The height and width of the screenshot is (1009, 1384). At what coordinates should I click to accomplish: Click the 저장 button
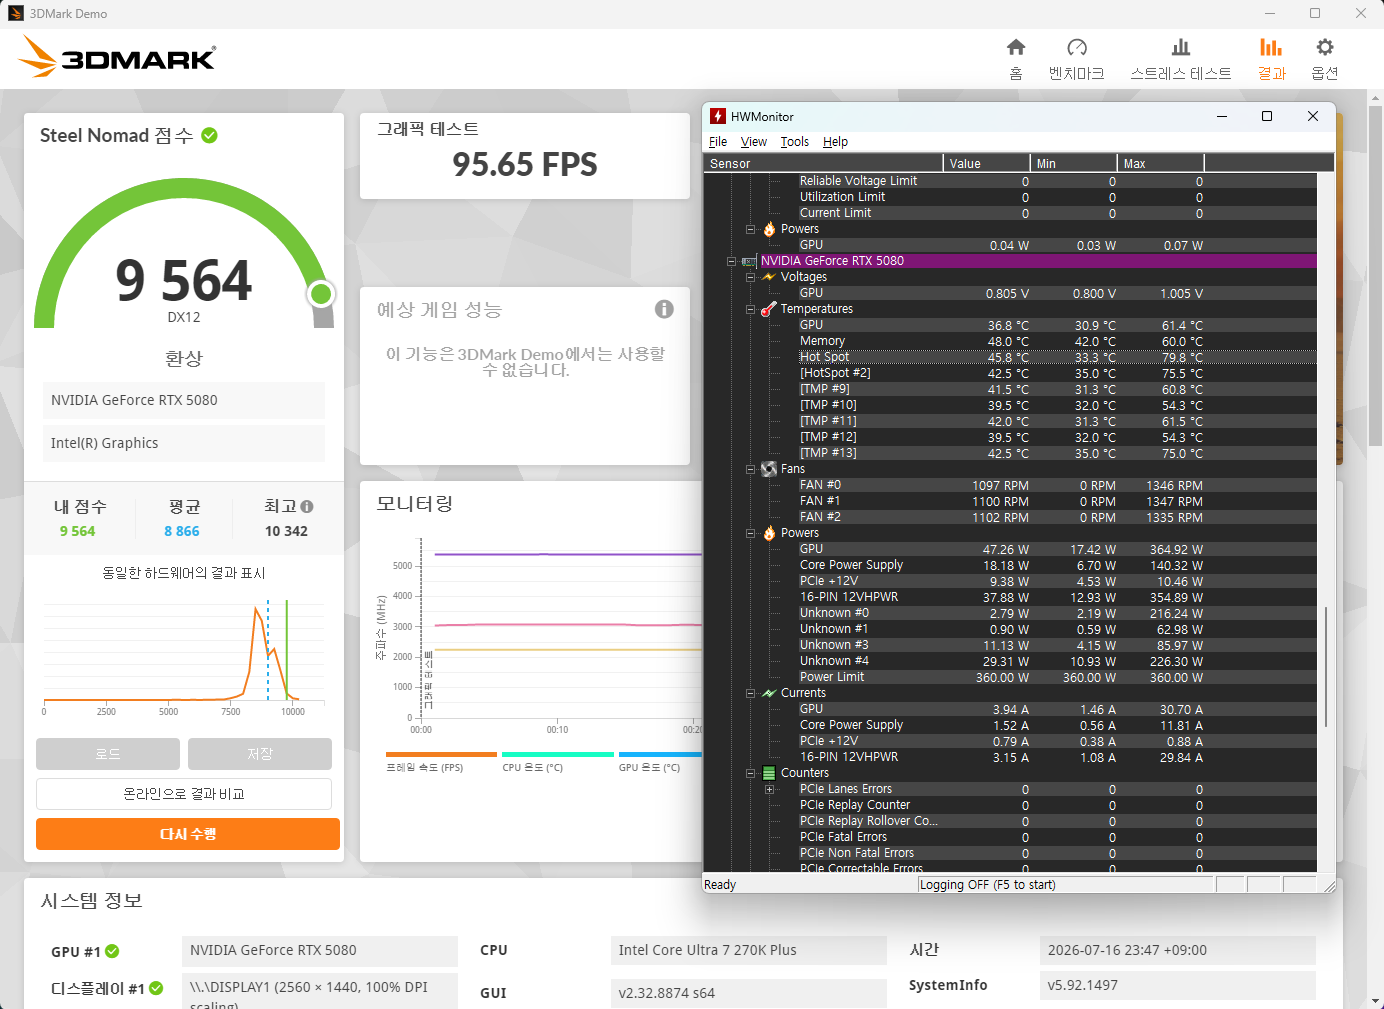[260, 754]
